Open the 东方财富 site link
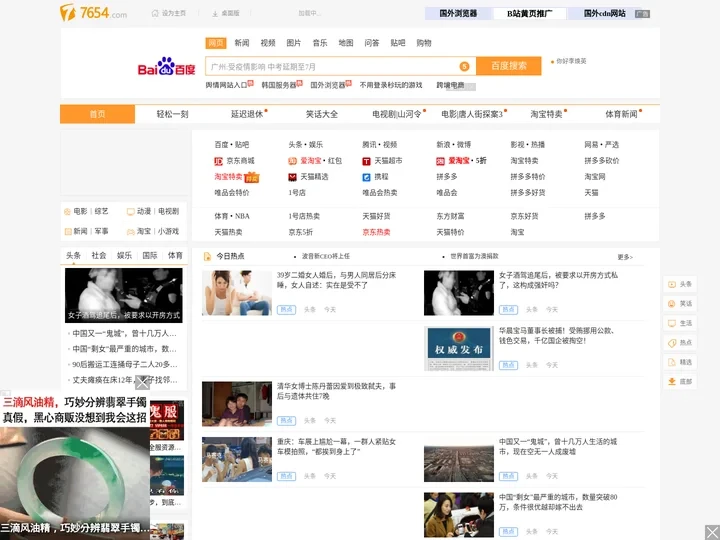The height and width of the screenshot is (540, 720). 450,216
